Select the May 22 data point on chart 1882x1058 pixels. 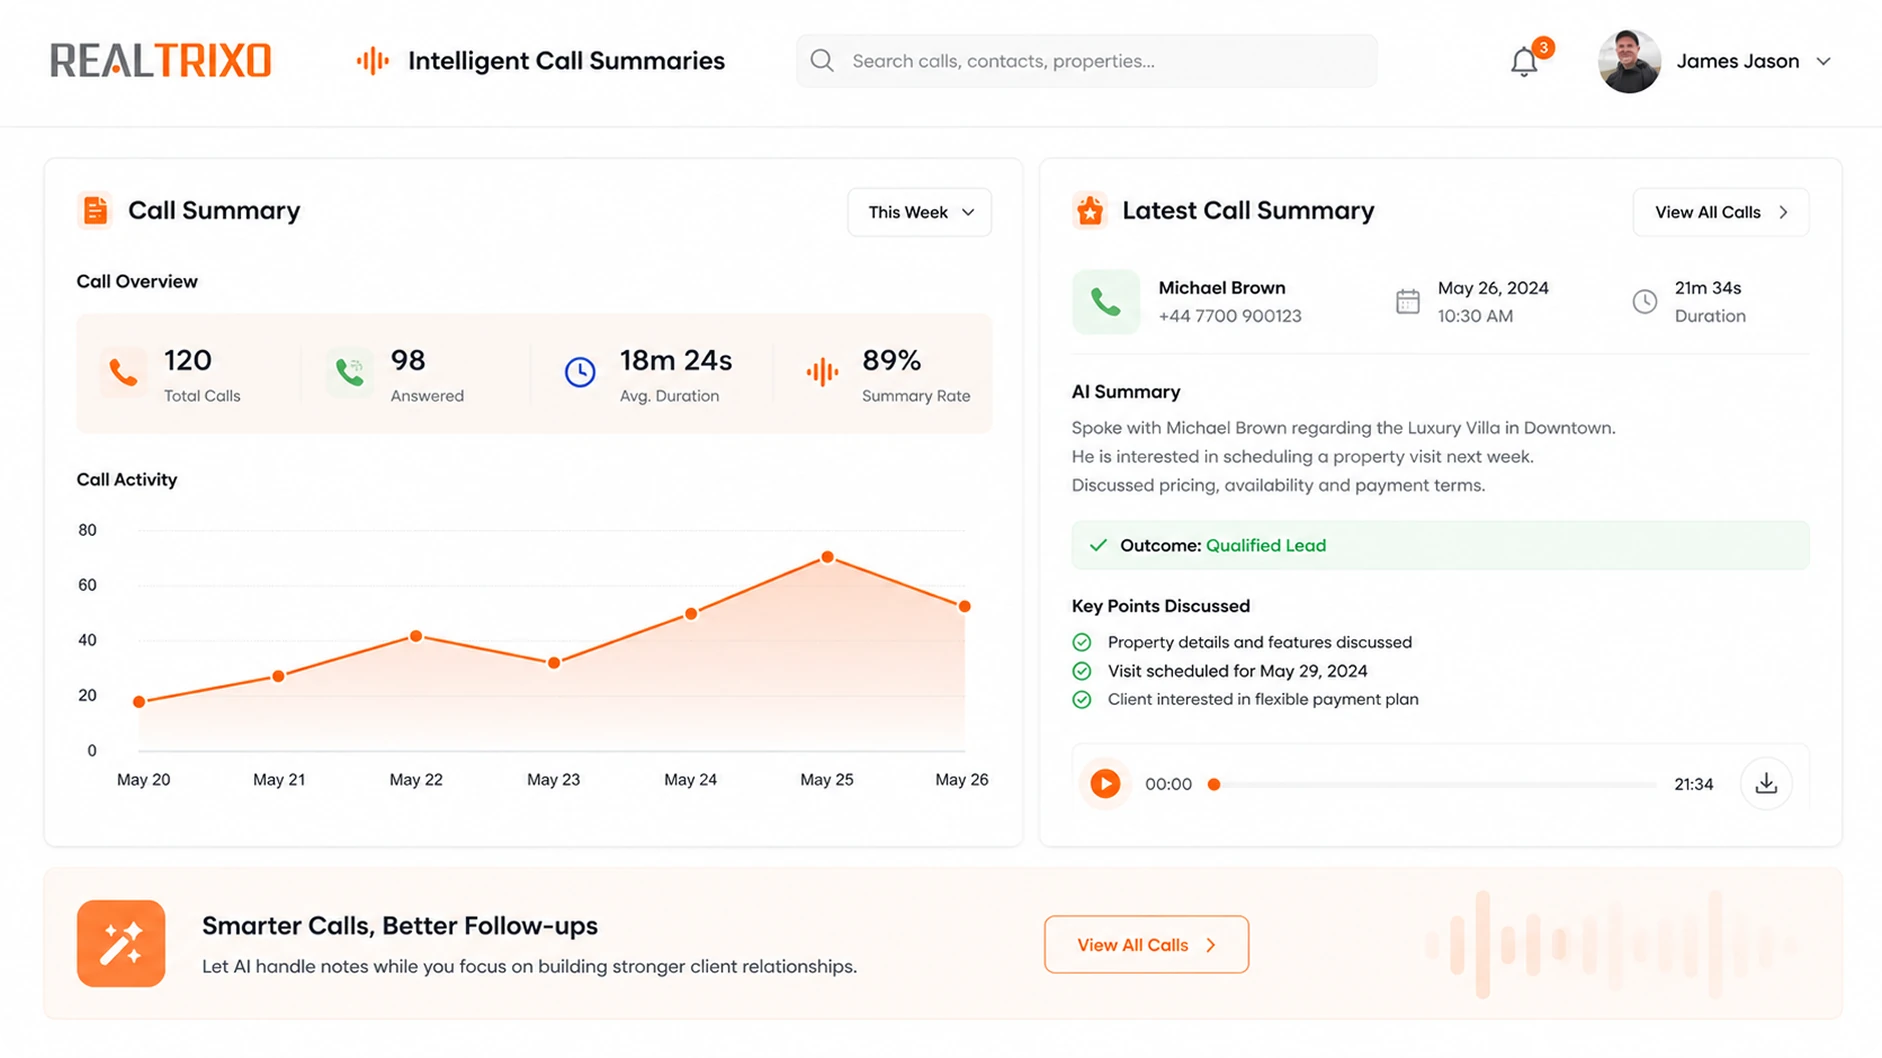(416, 636)
